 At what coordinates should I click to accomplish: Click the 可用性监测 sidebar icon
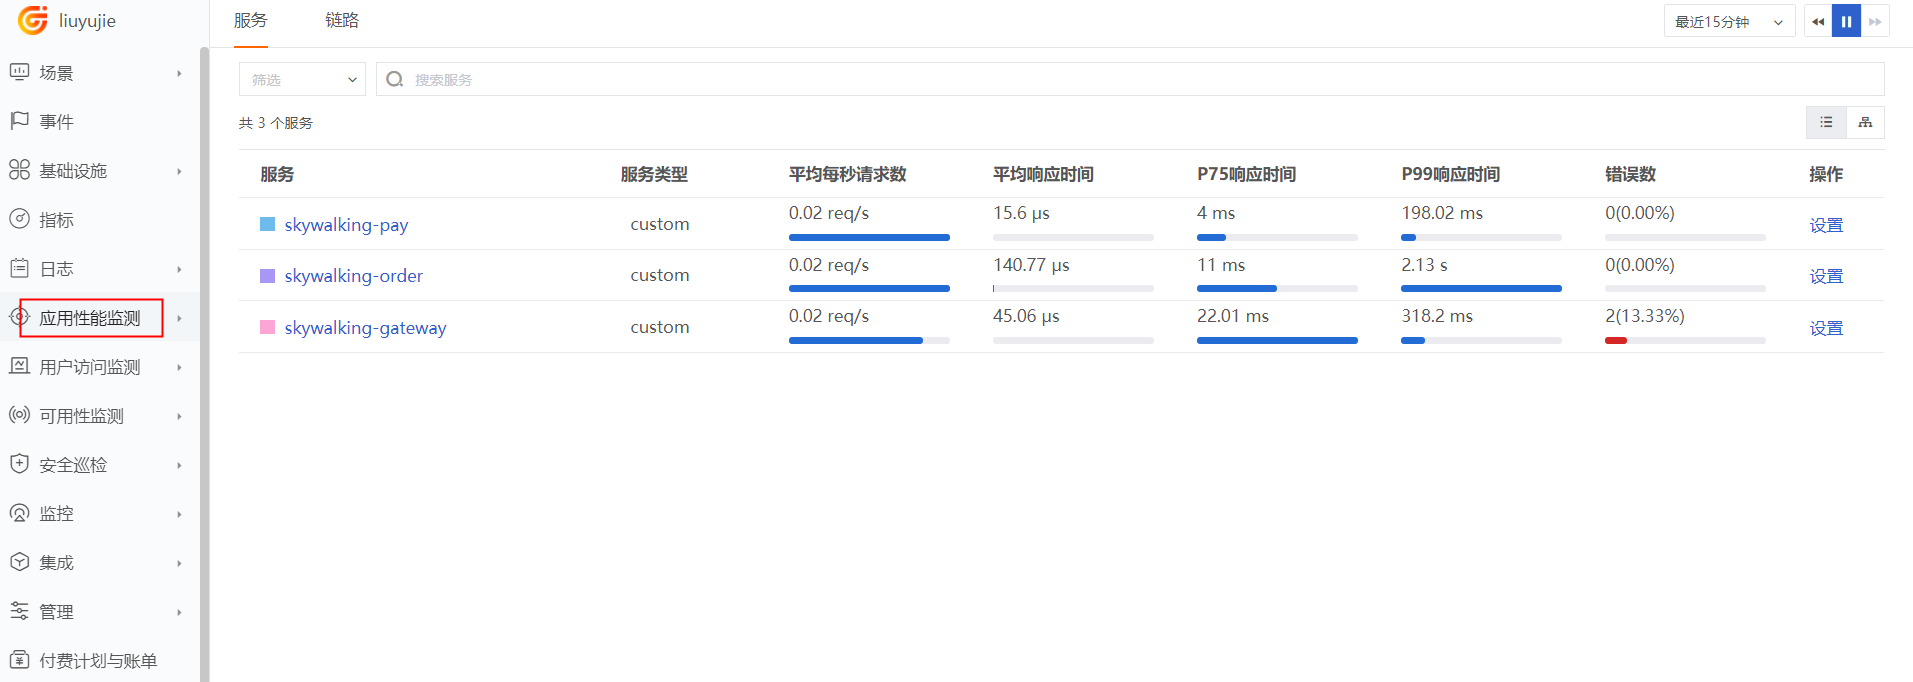[19, 415]
